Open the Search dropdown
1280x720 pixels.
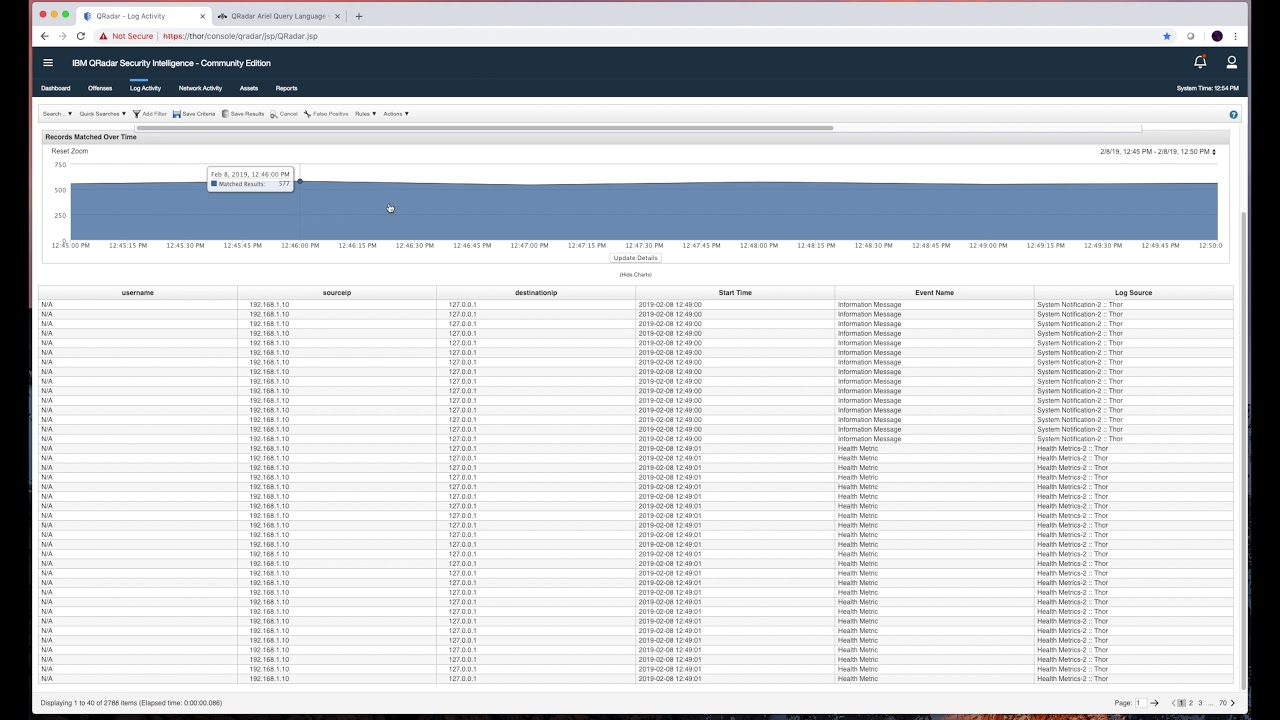(57, 114)
